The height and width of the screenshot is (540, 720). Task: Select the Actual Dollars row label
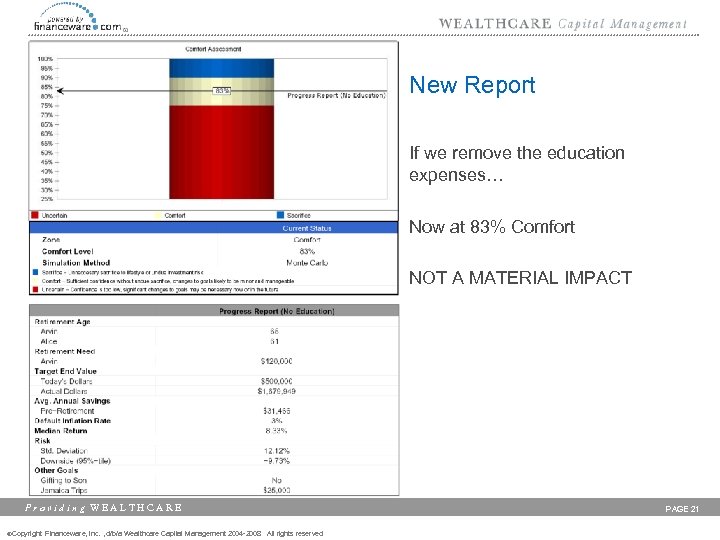point(64,391)
